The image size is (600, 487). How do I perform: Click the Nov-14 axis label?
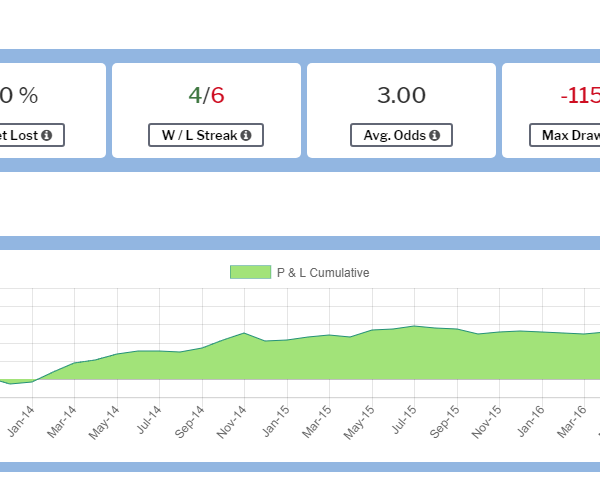tap(232, 422)
